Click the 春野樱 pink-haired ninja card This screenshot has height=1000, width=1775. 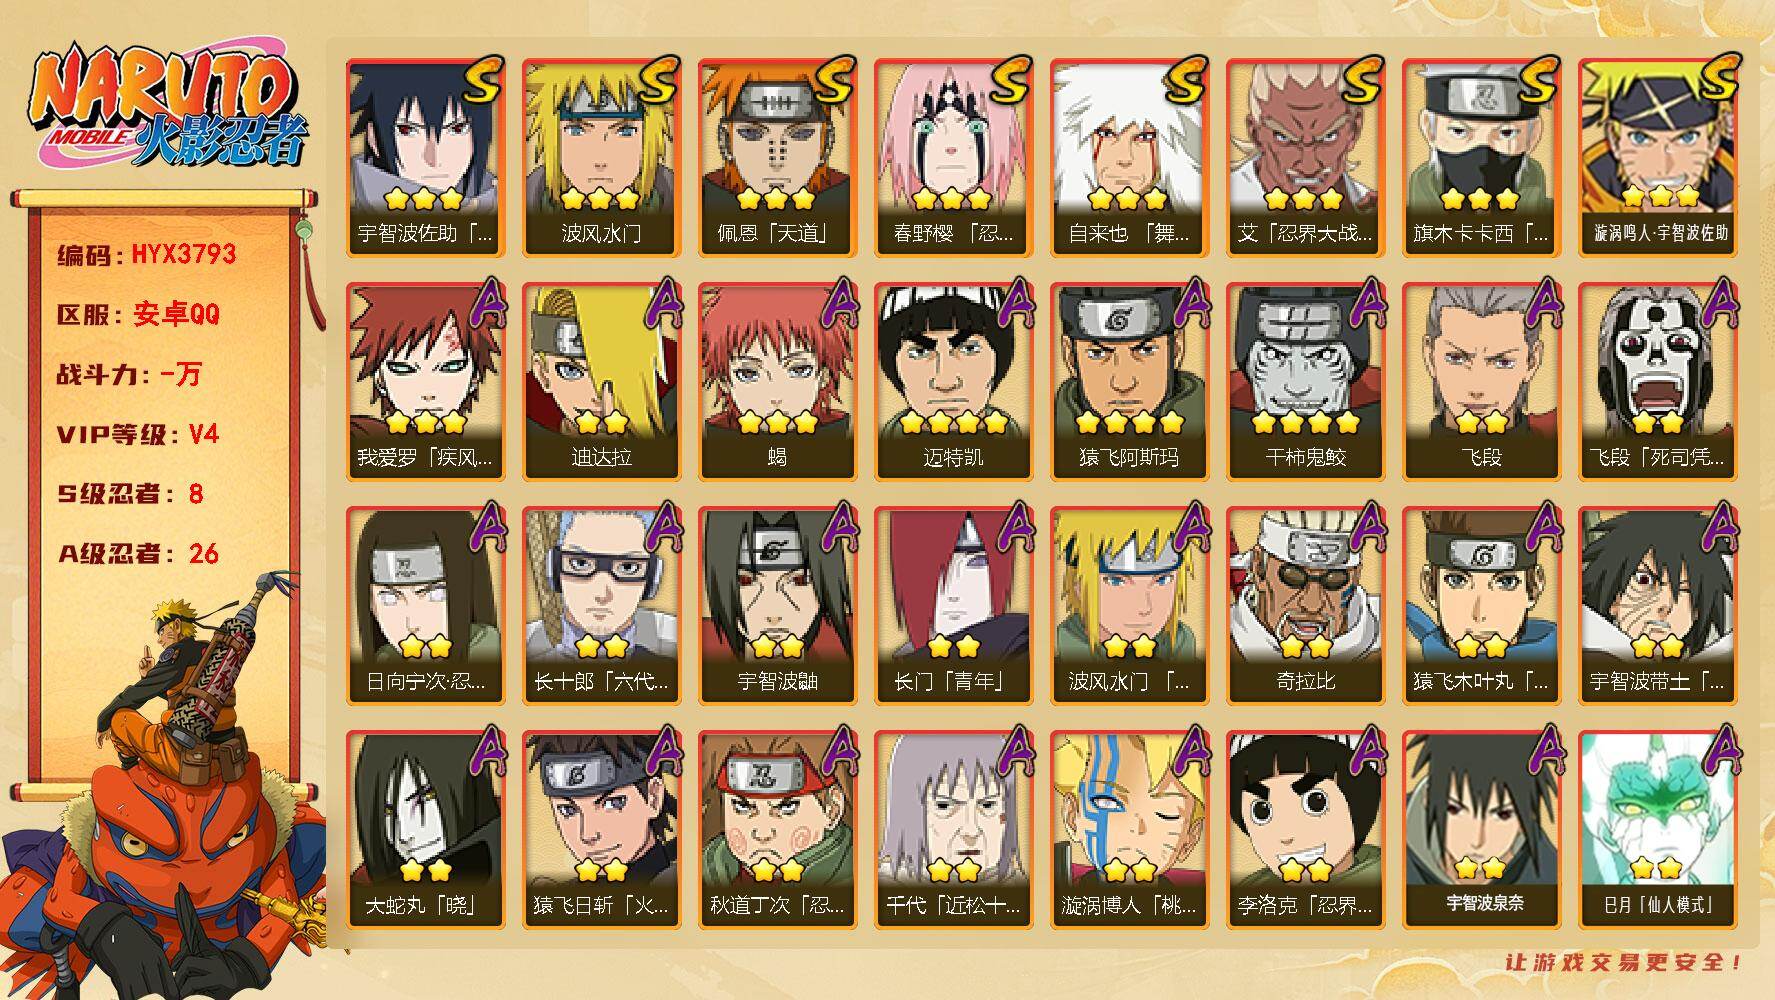[953, 157]
